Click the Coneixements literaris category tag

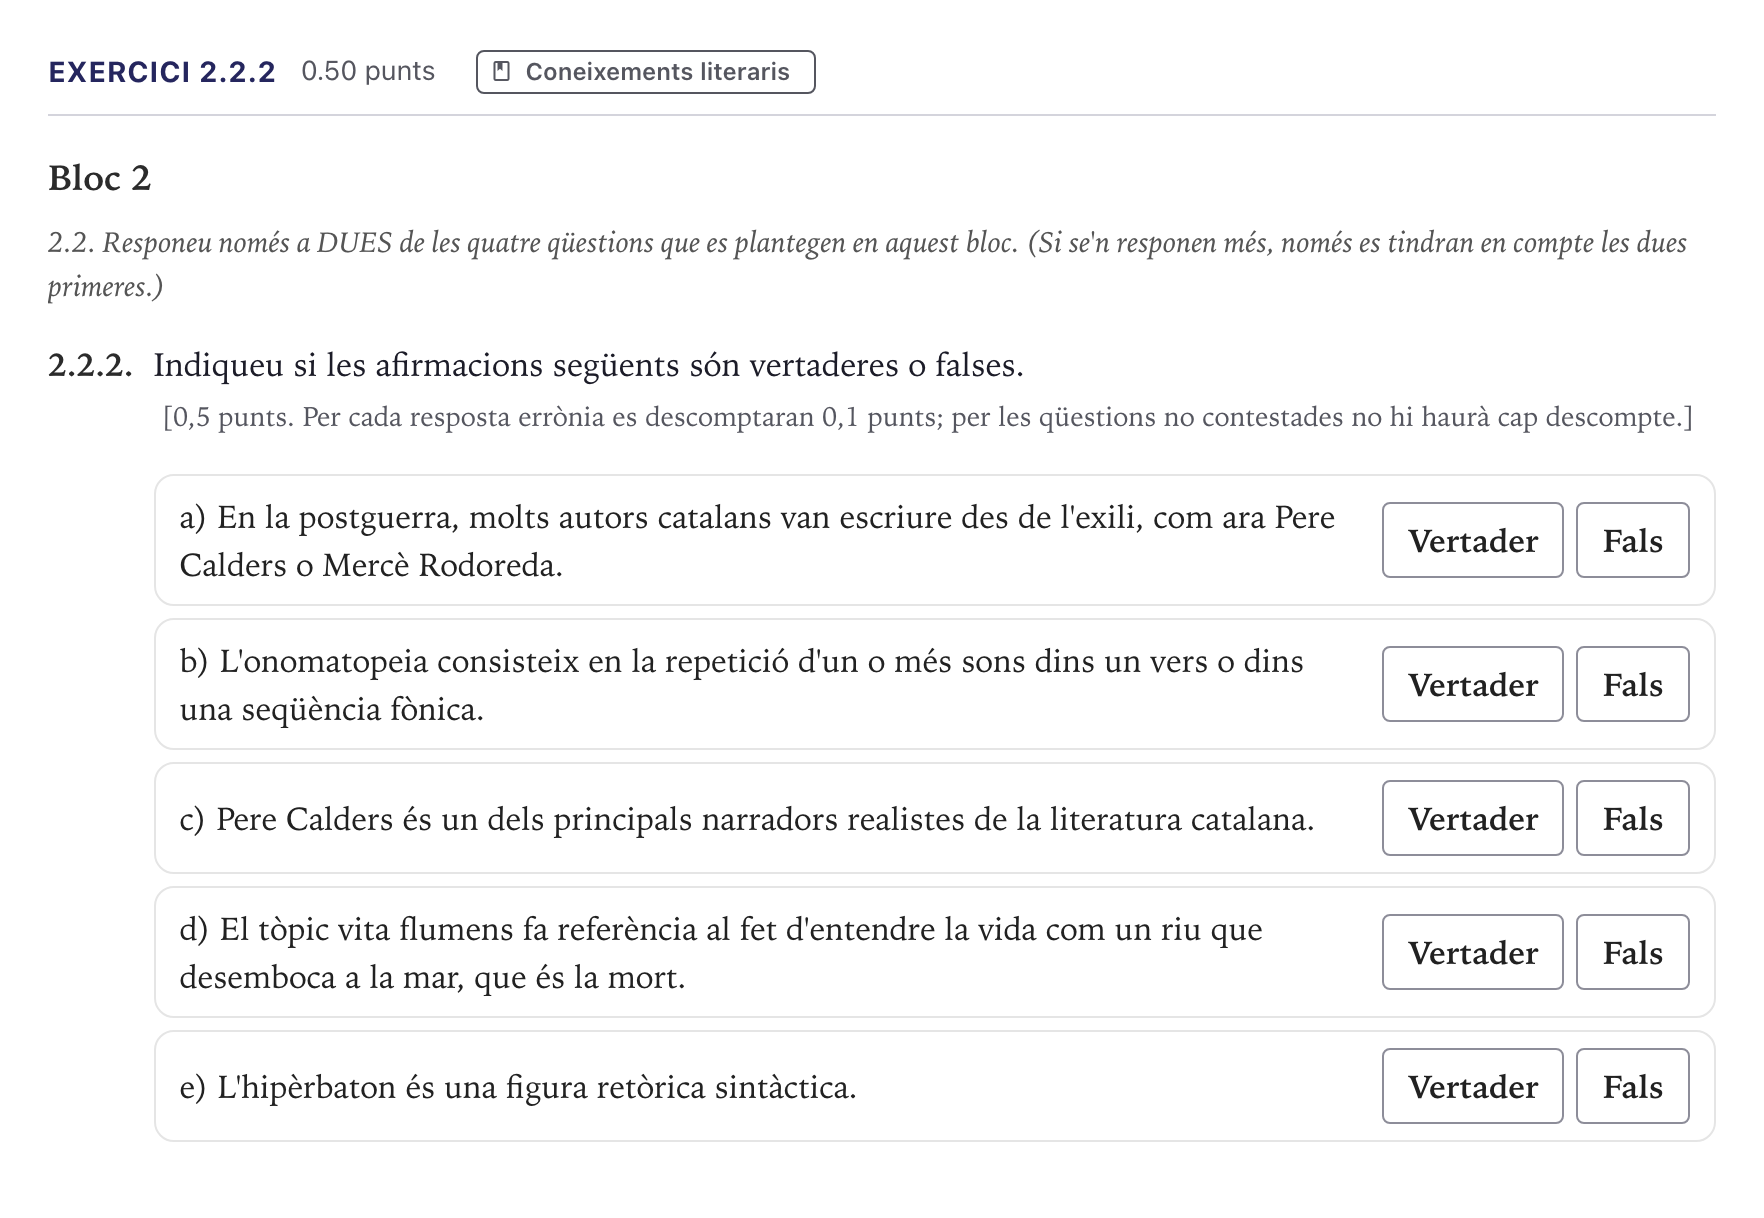[x=646, y=72]
